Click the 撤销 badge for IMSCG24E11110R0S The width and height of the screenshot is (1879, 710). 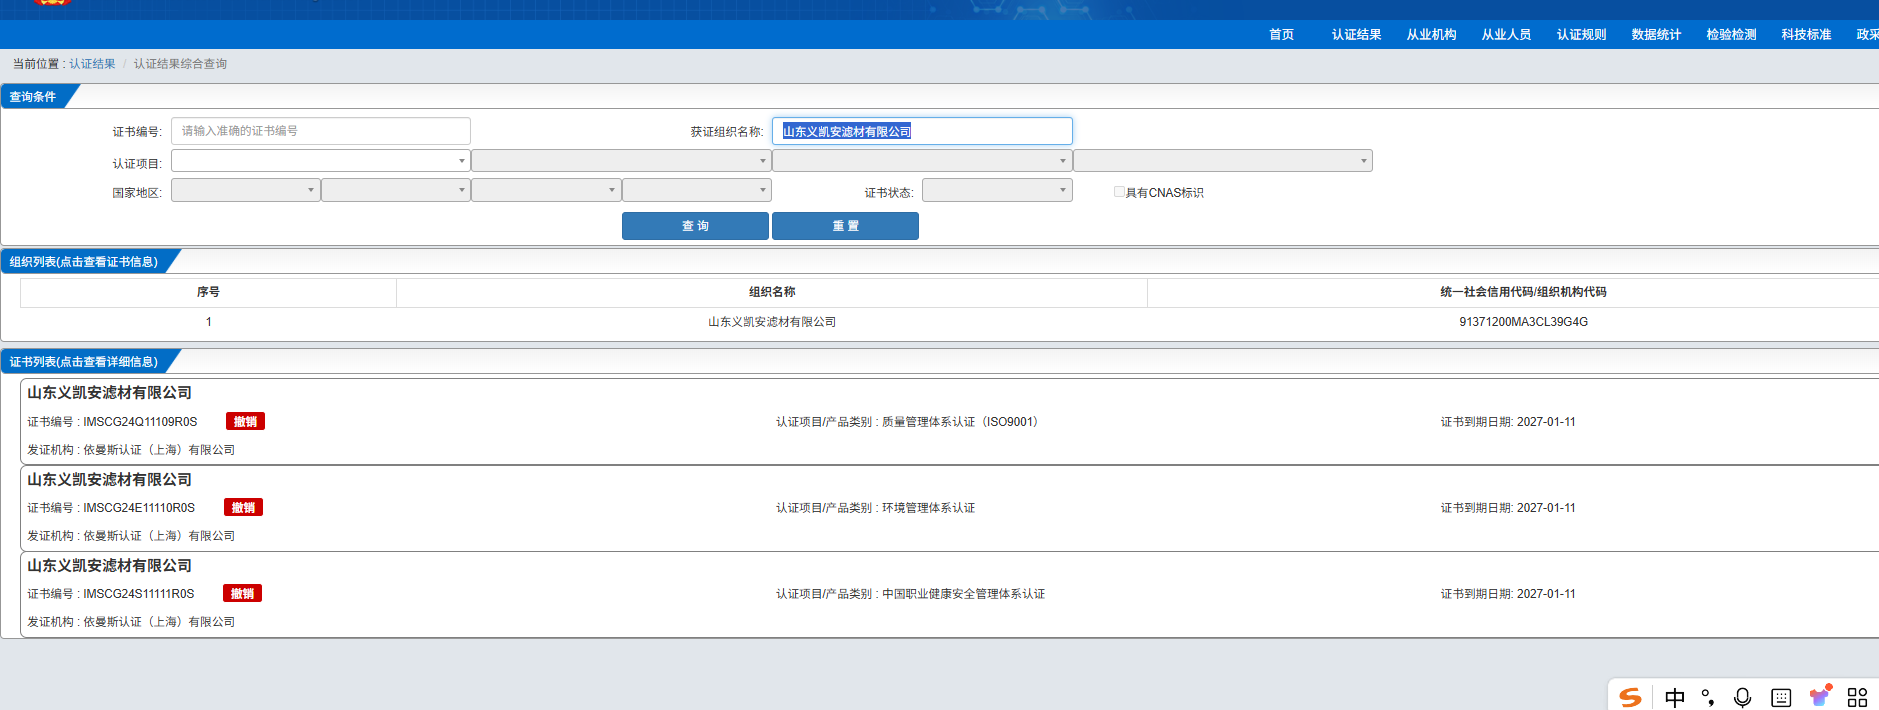pos(243,508)
